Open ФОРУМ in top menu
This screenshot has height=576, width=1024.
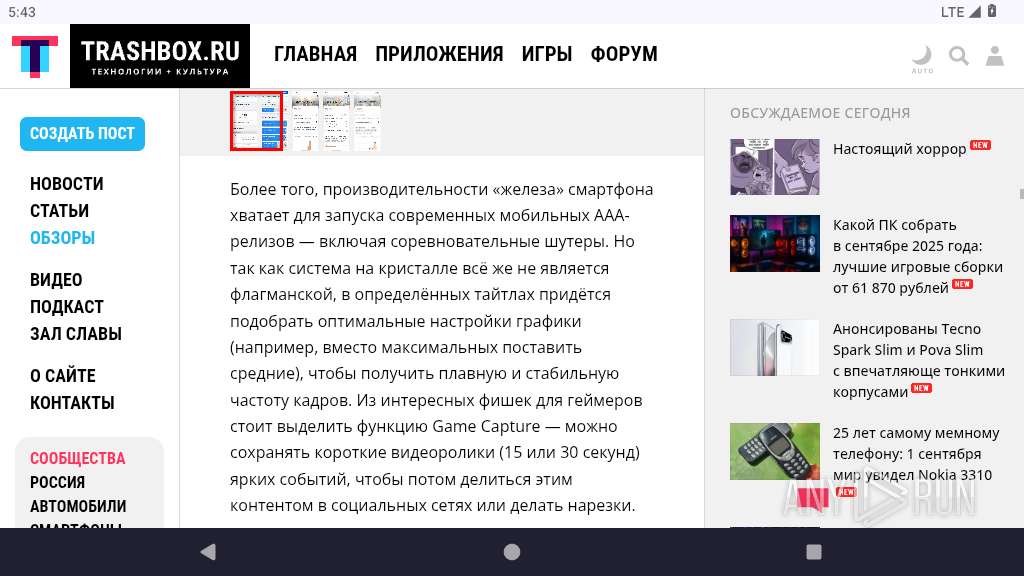[x=624, y=54]
